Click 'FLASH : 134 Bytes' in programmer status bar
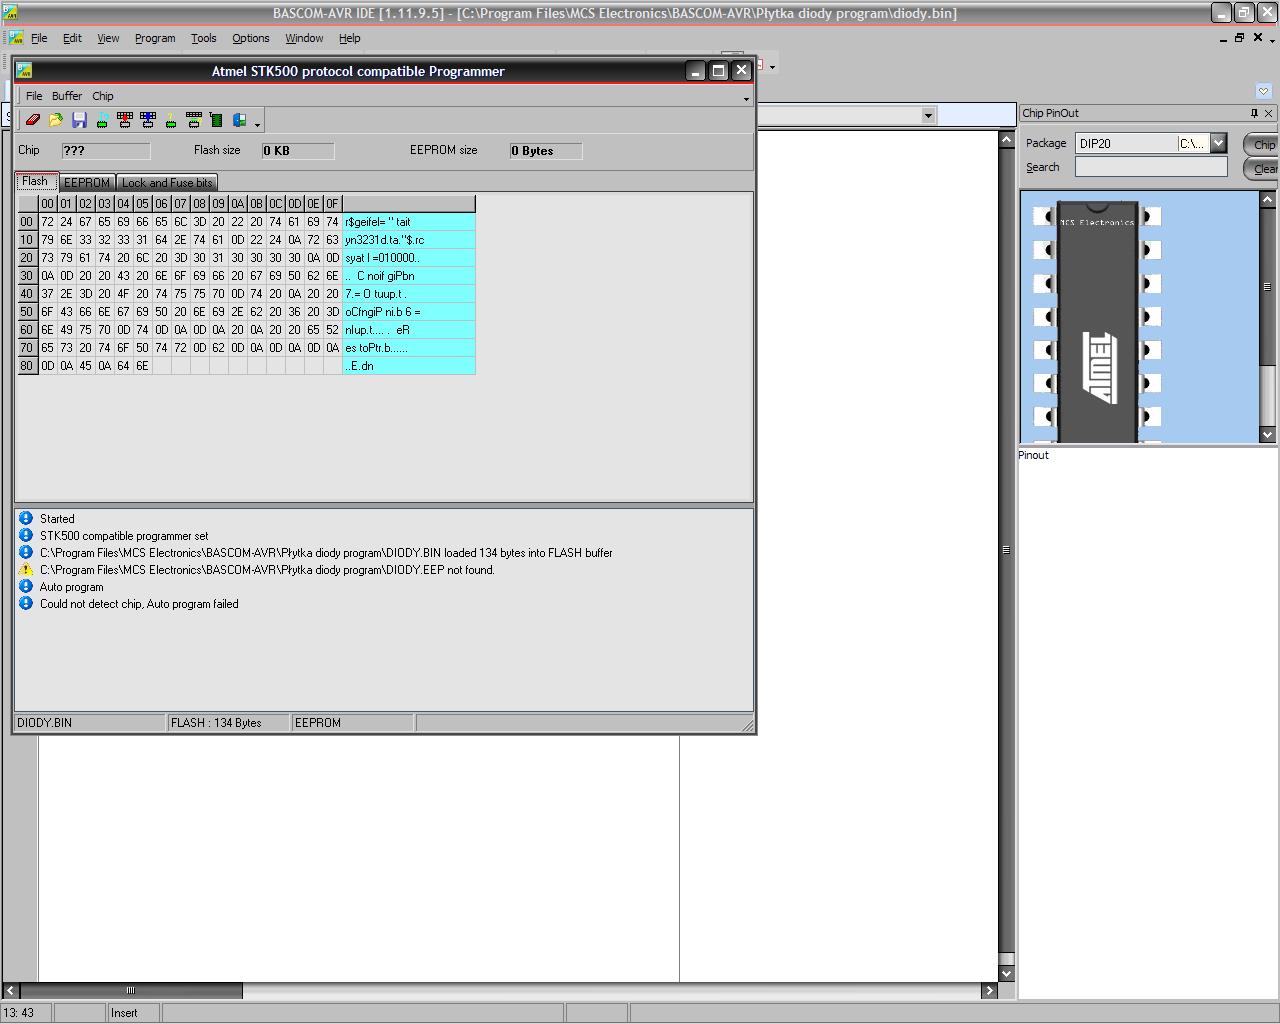This screenshot has width=1280, height=1024. click(x=216, y=723)
